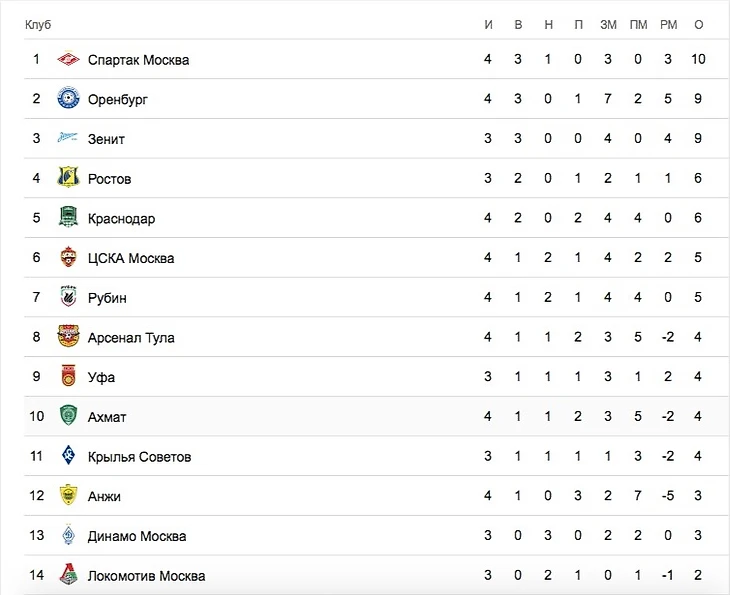Click the ЗМ goals scored header
This screenshot has height=595, width=730.
(x=608, y=25)
